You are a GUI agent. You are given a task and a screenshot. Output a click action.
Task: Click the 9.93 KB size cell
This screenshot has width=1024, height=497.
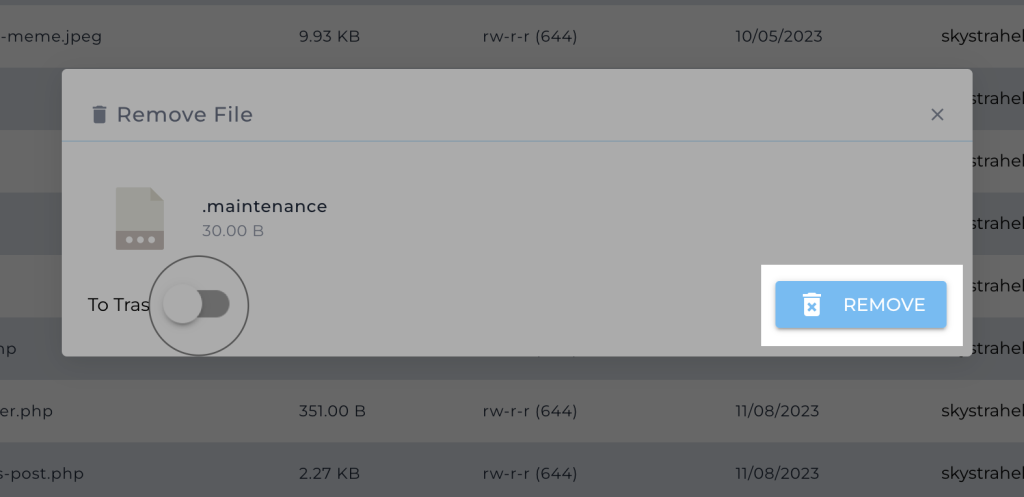coord(329,37)
